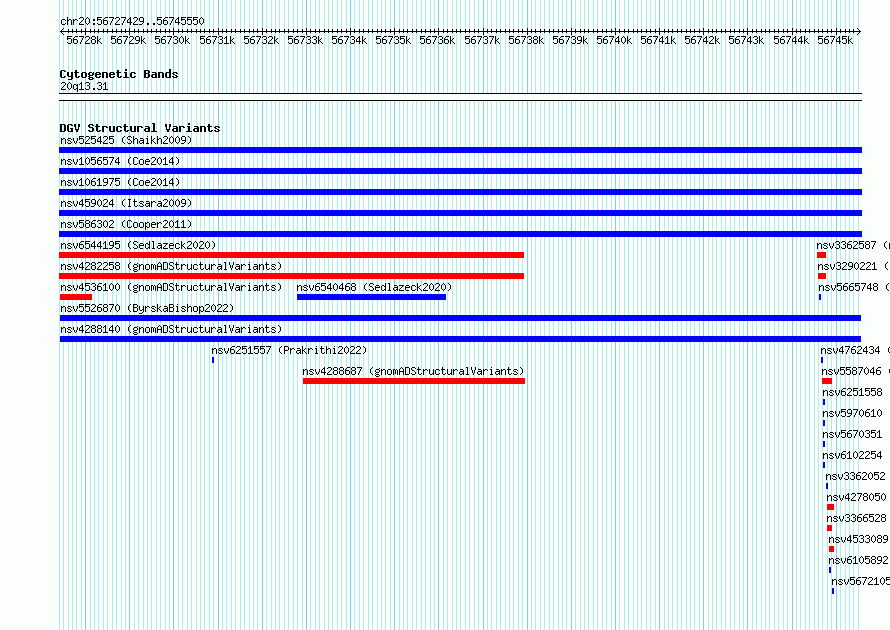The width and height of the screenshot is (890, 630).
Task: Click the nsv6105892 variant label
Action: 858,560
